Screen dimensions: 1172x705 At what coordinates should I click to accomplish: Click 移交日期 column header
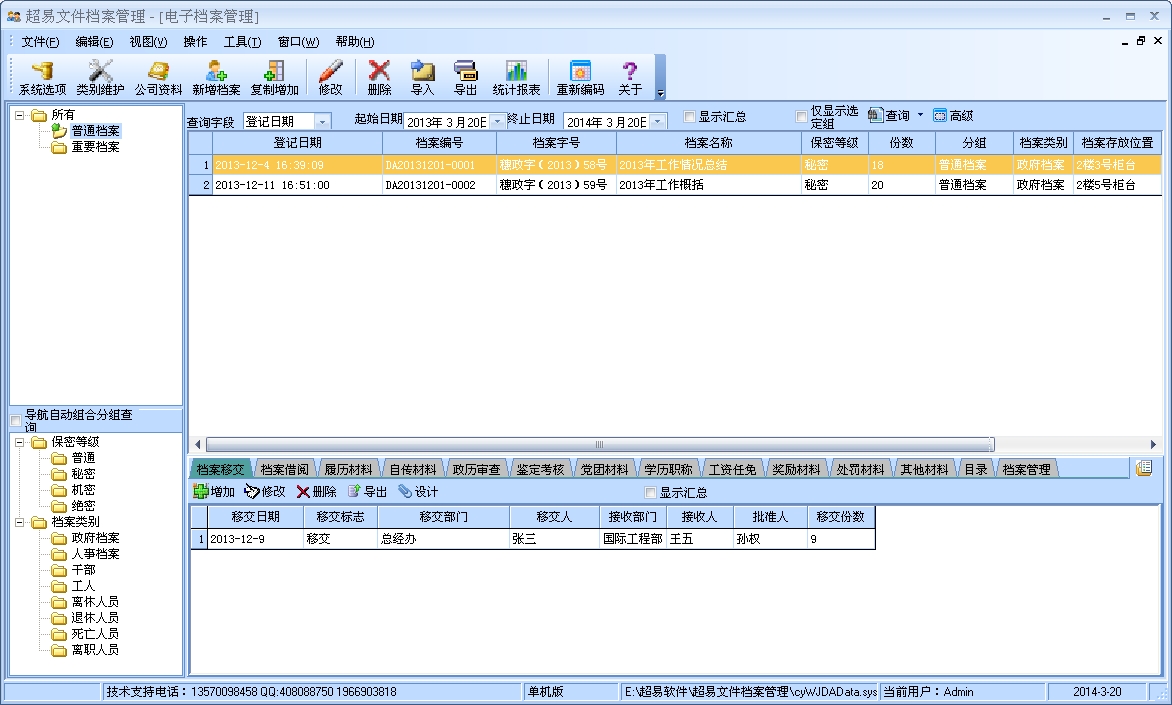pos(255,517)
